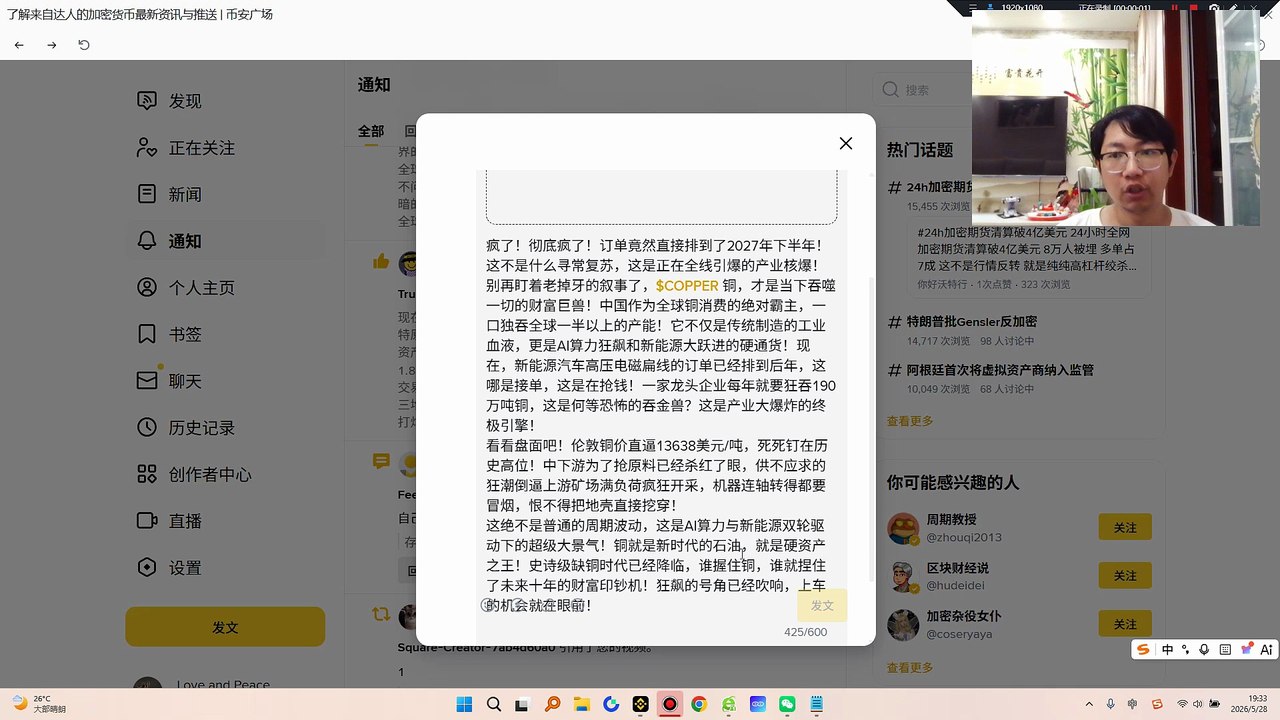Viewport: 1280px width, 720px height.
Task: Click the yellow 发文 button in sidebar
Action: 225,628
